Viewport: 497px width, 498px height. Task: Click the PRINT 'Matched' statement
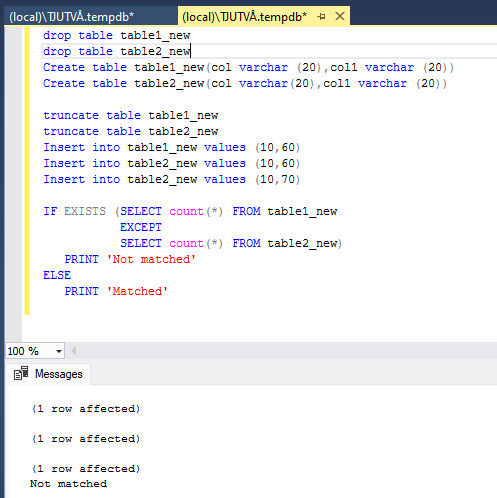116,291
